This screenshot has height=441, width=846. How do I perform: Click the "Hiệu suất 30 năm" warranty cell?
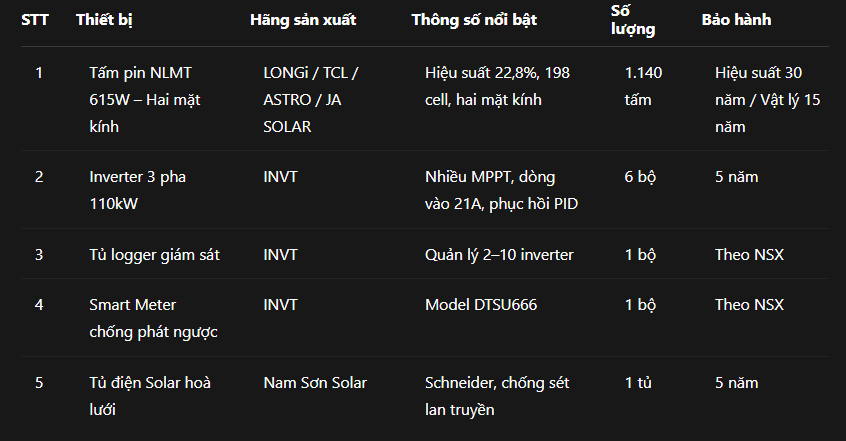pyautogui.click(x=768, y=100)
